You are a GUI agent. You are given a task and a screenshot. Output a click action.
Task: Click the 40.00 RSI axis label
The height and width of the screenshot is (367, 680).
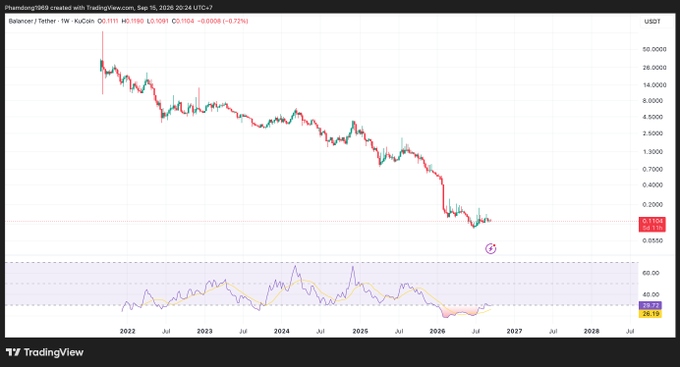(x=651, y=295)
